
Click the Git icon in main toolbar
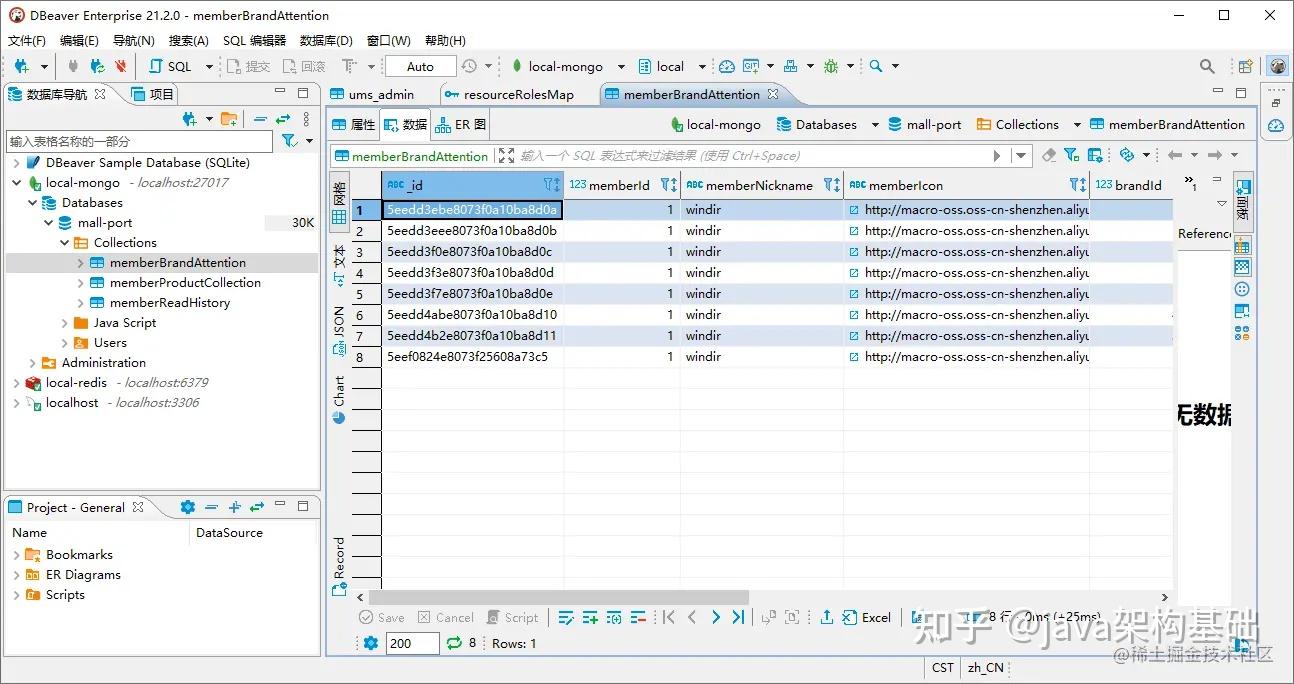pos(750,66)
